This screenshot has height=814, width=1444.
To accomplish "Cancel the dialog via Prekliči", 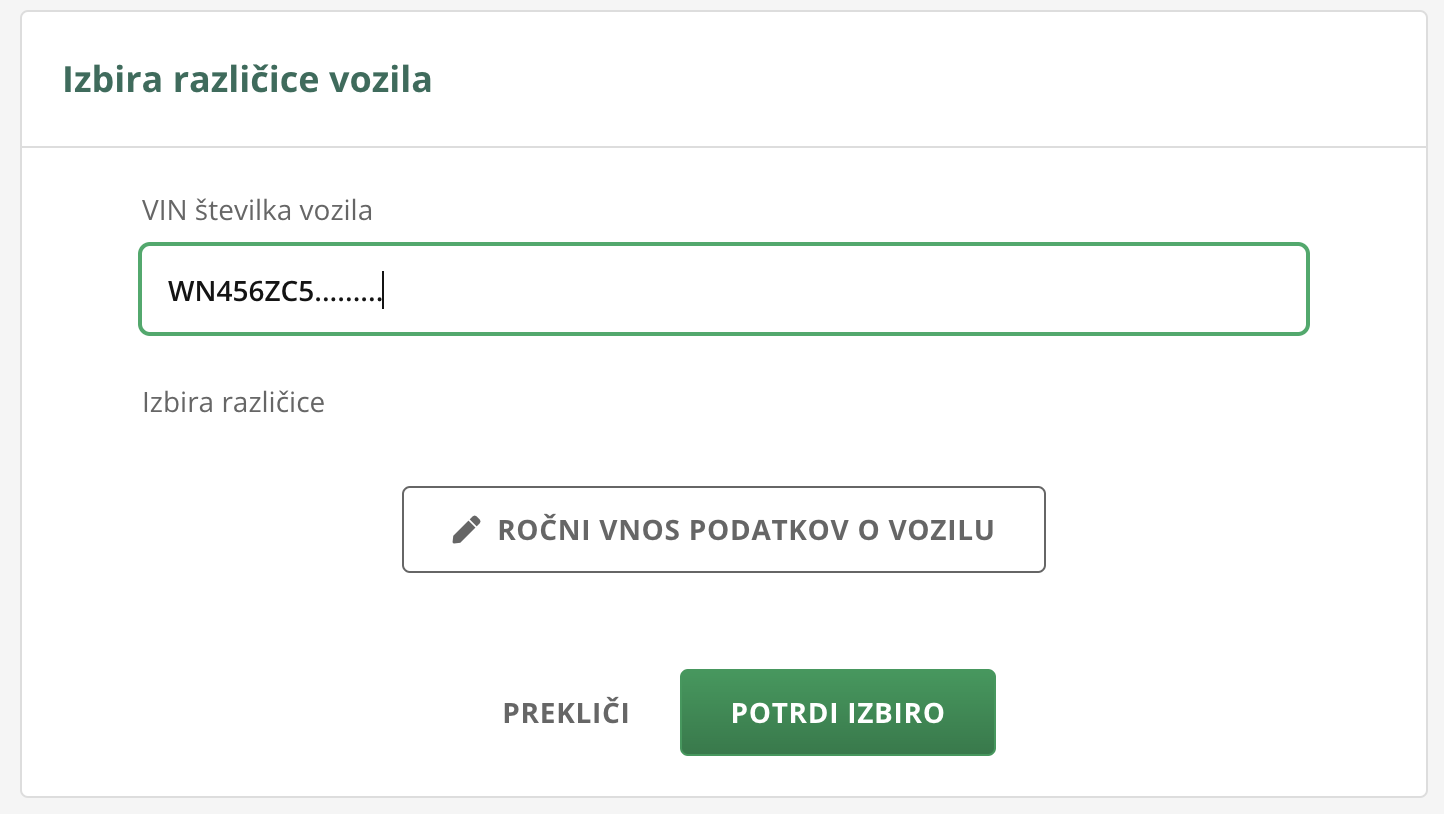I will (x=566, y=713).
